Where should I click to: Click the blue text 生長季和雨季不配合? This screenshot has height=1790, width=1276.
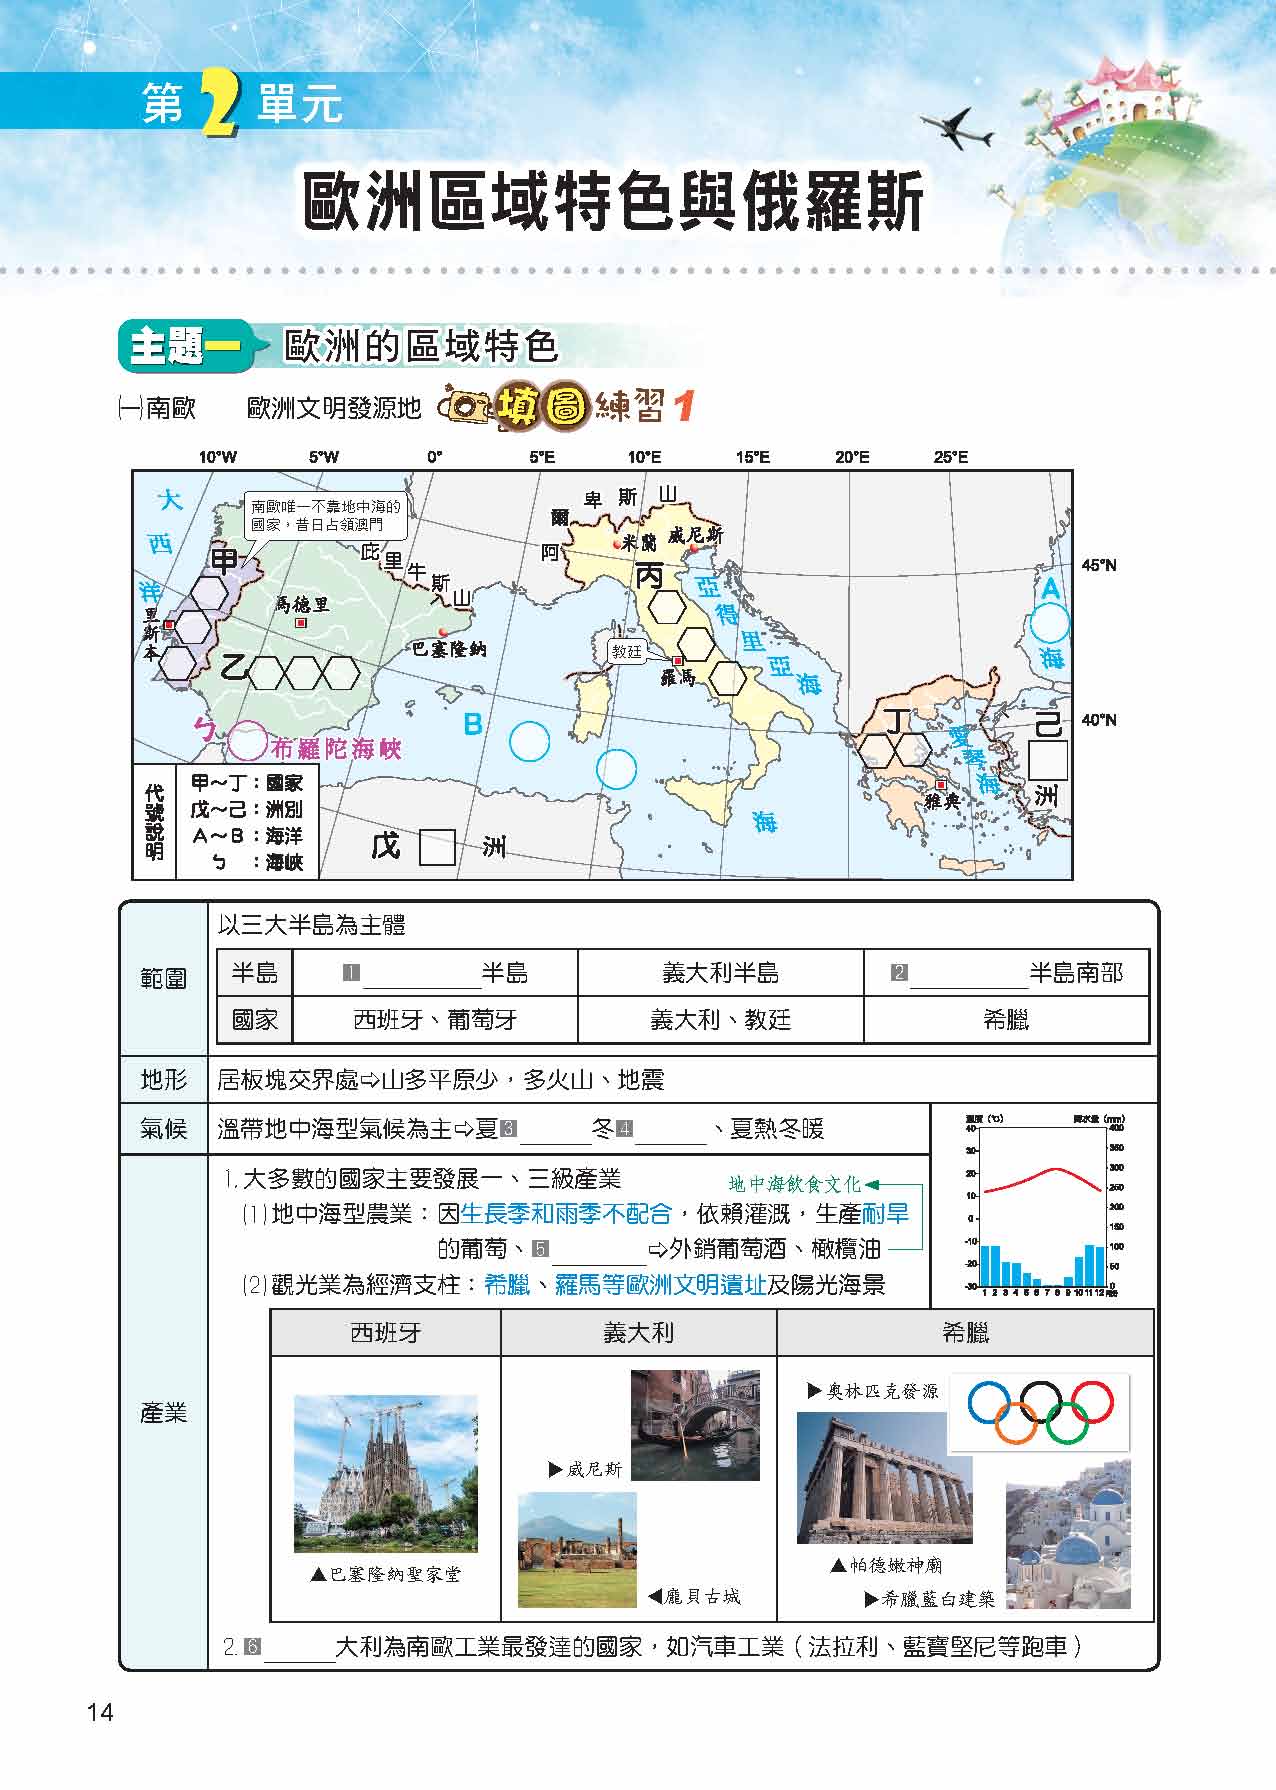[565, 1214]
